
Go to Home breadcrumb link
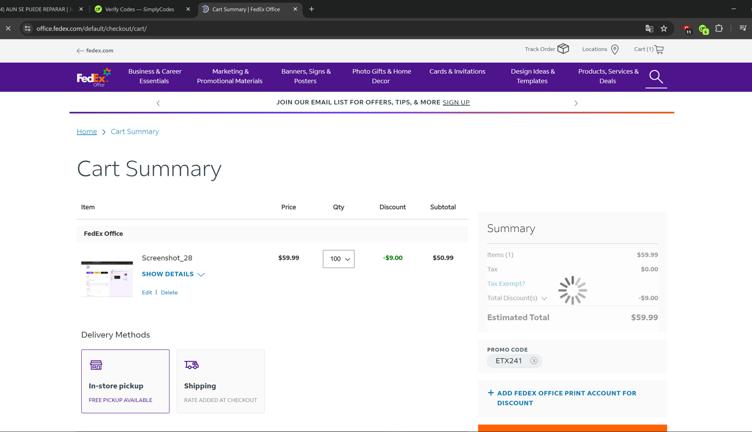87,132
